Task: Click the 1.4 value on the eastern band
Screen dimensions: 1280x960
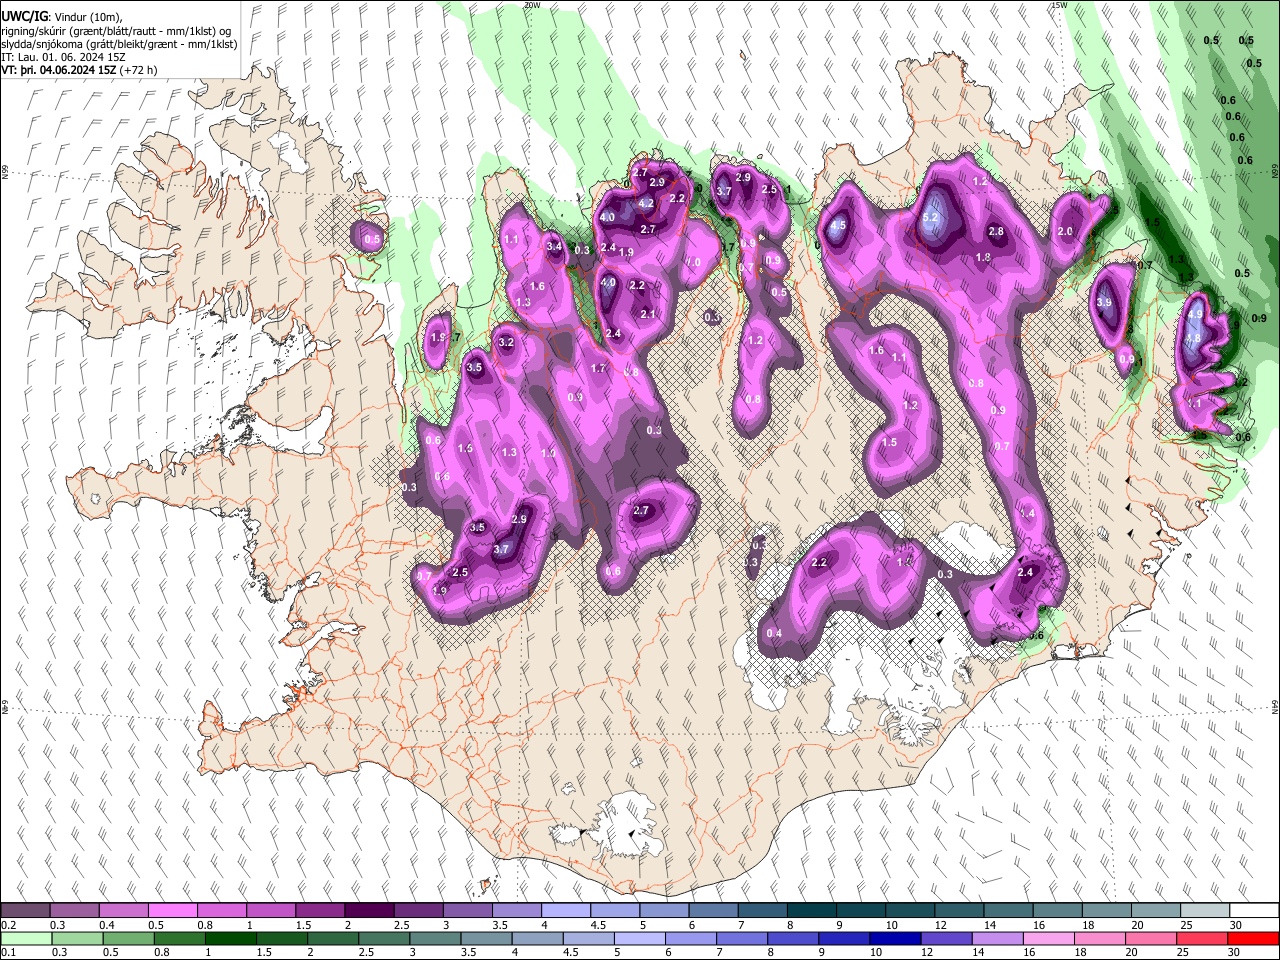Action: (1028, 513)
